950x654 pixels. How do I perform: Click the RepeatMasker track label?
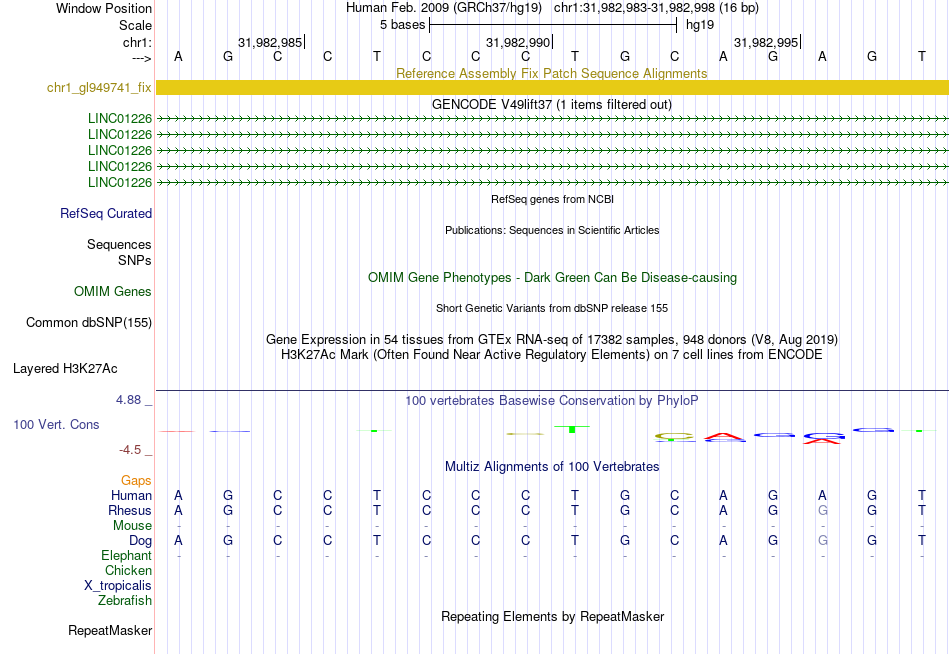click(x=110, y=630)
